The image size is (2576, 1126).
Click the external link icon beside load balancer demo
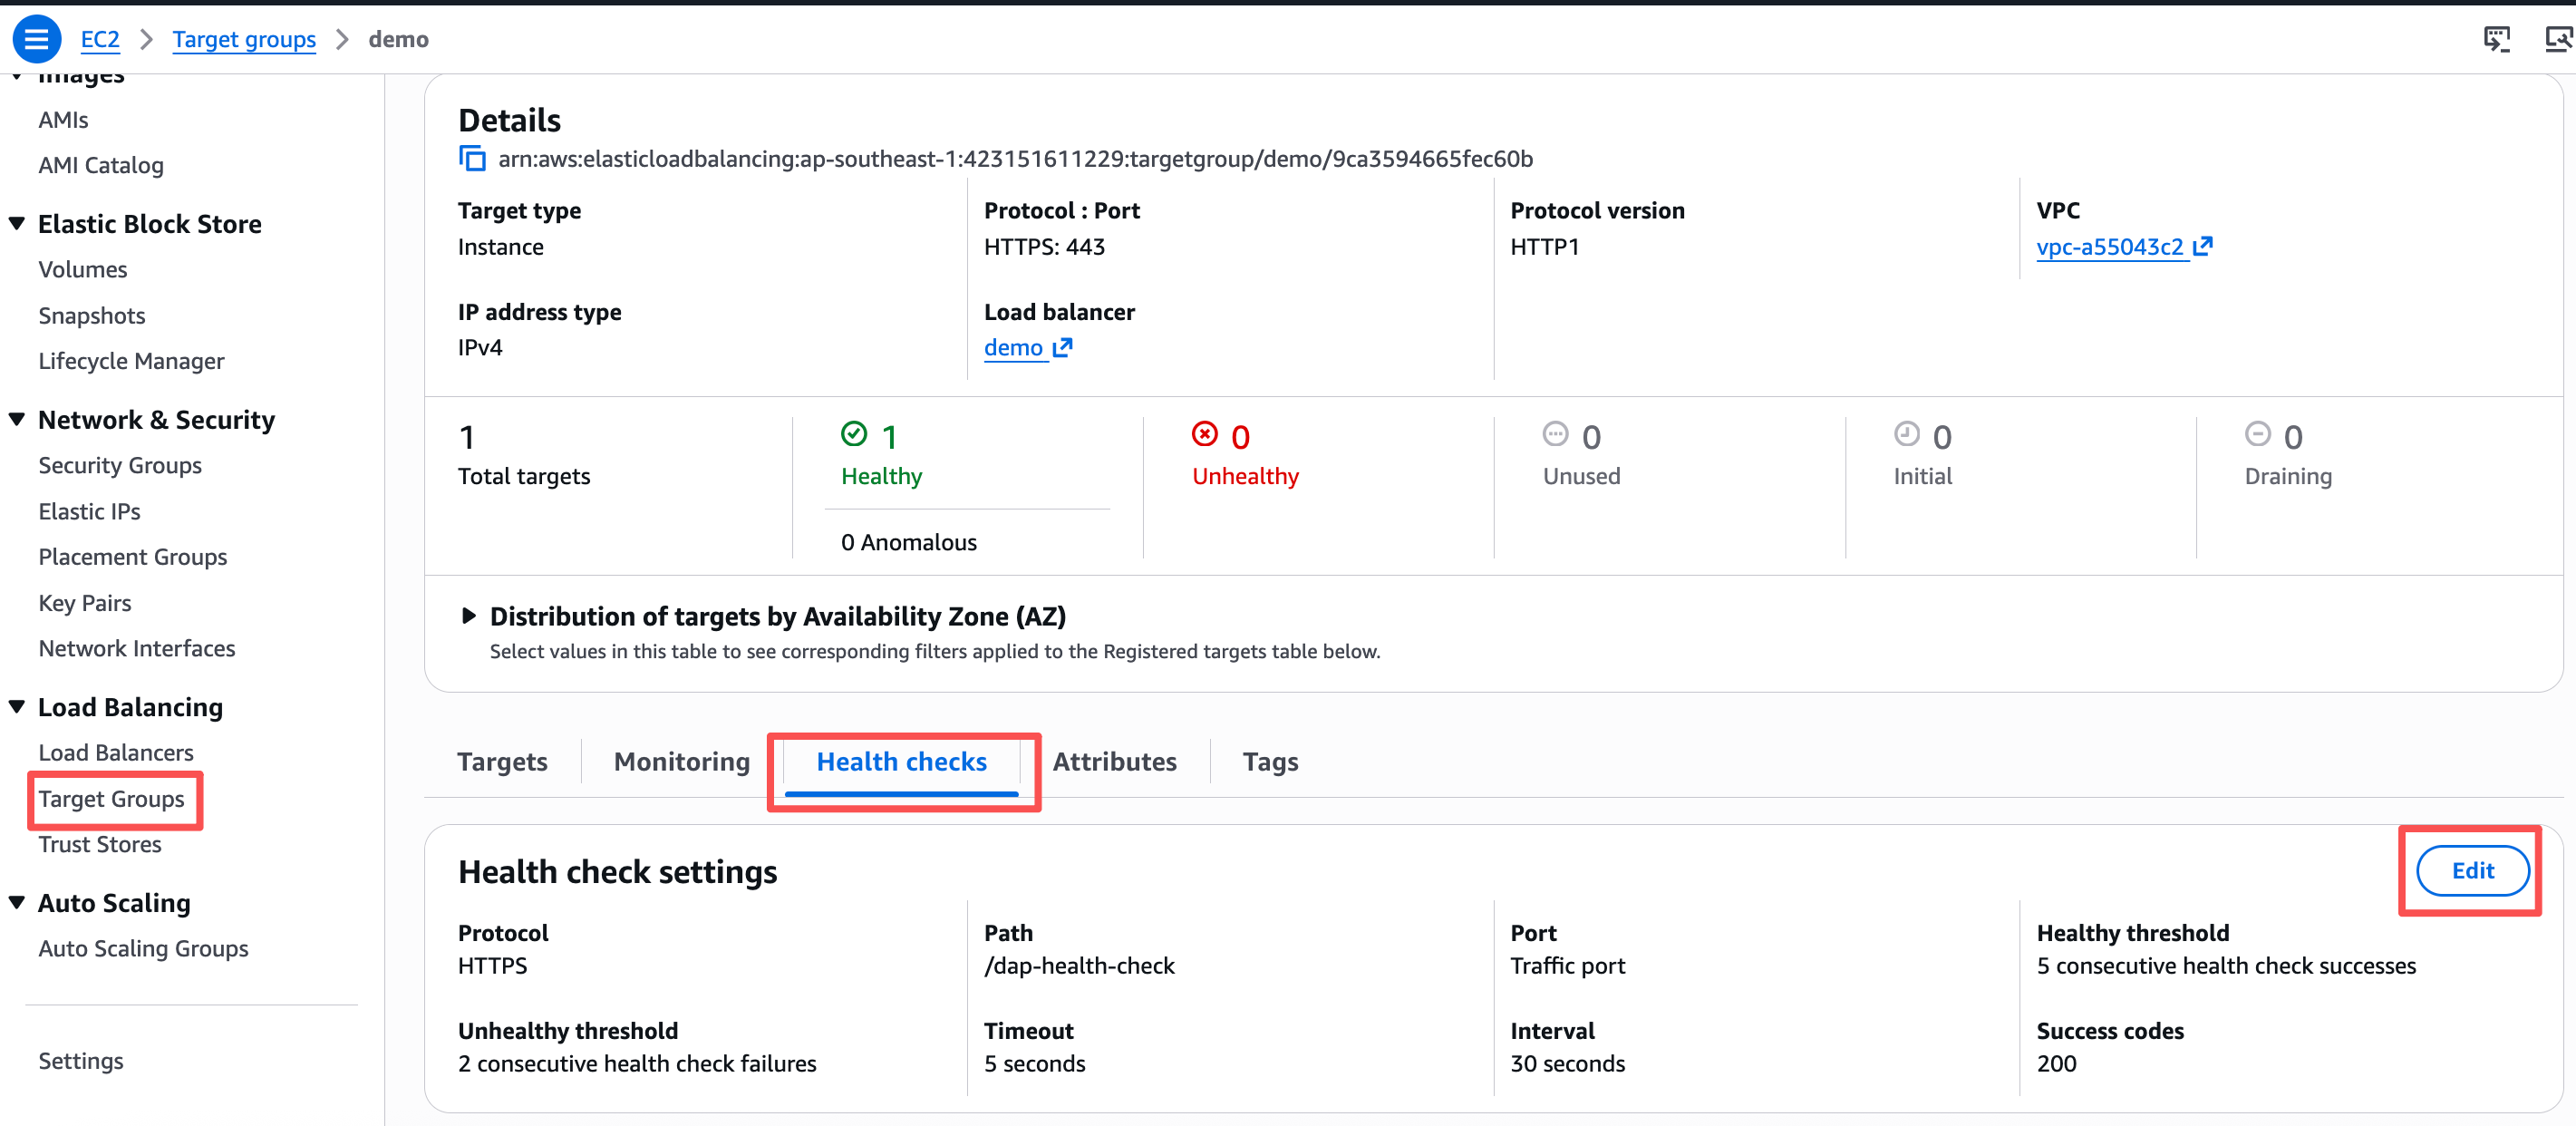pos(1062,347)
